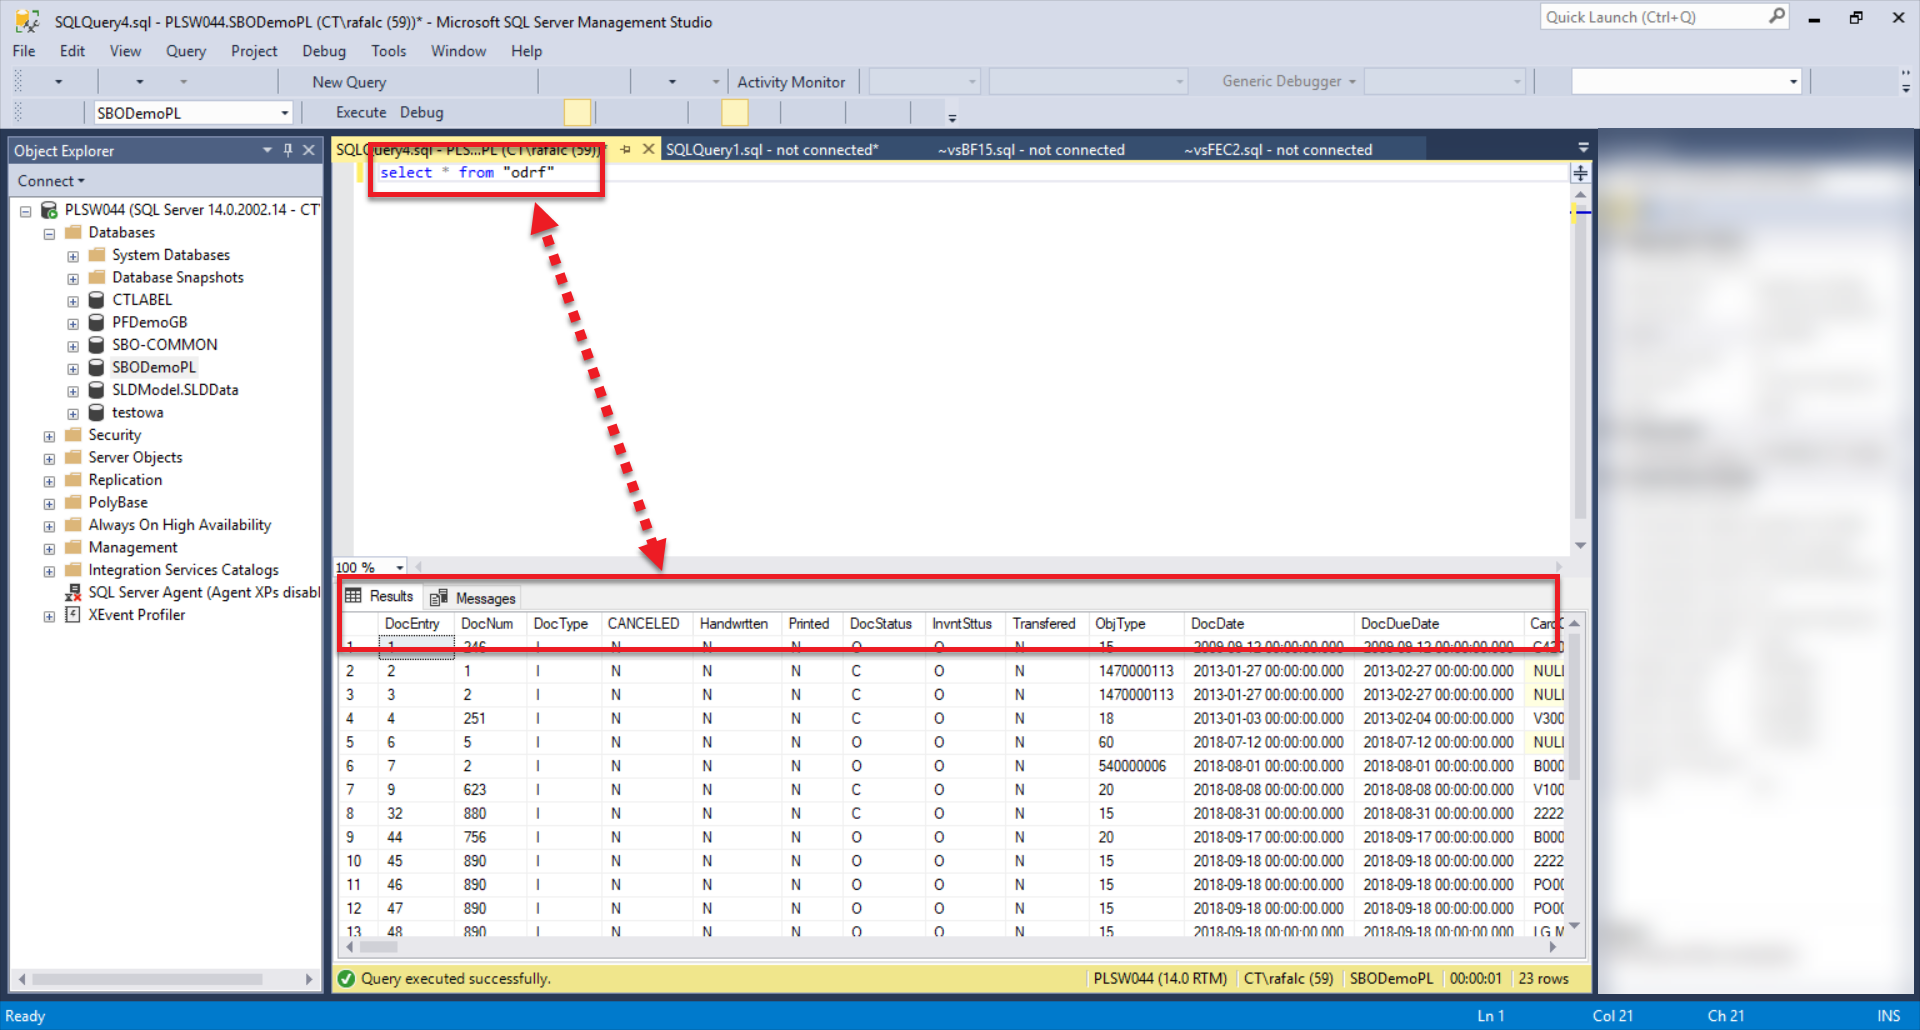Click the PLSW044 server connection icon
This screenshot has width=1920, height=1030.
(48, 209)
